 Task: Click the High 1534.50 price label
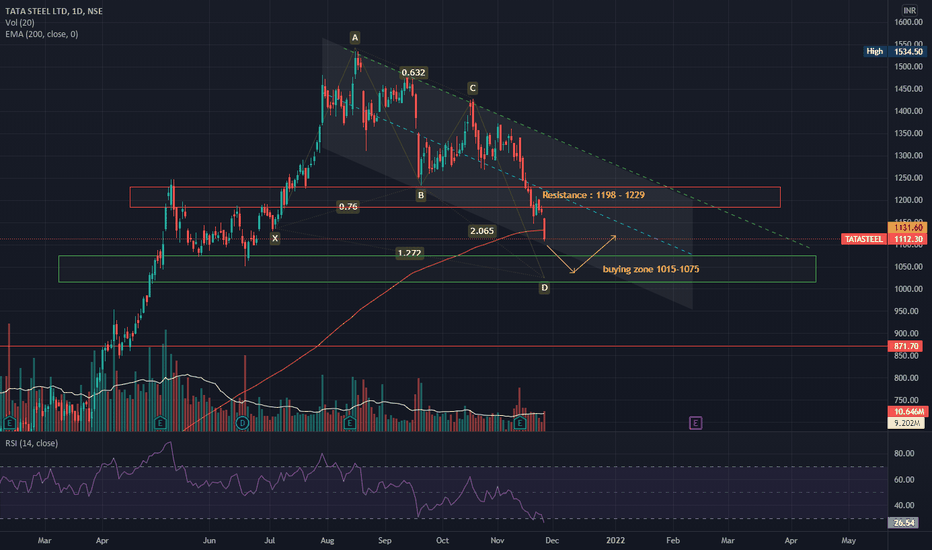895,52
